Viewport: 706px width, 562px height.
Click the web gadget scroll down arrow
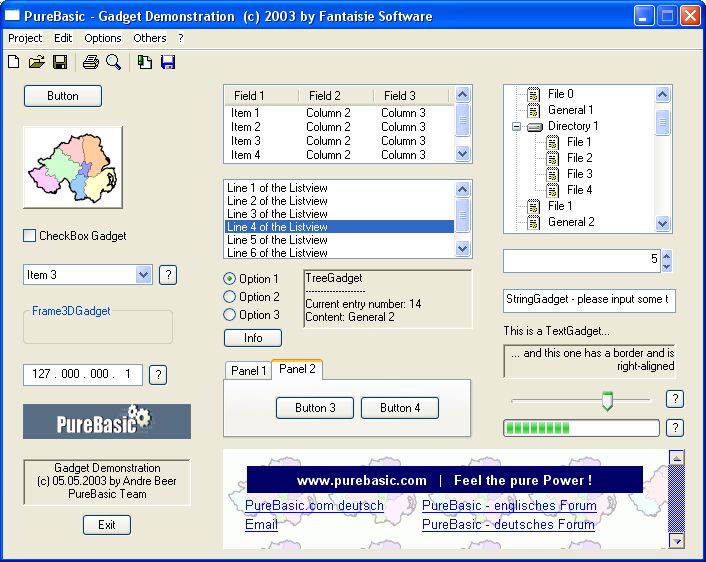click(677, 540)
